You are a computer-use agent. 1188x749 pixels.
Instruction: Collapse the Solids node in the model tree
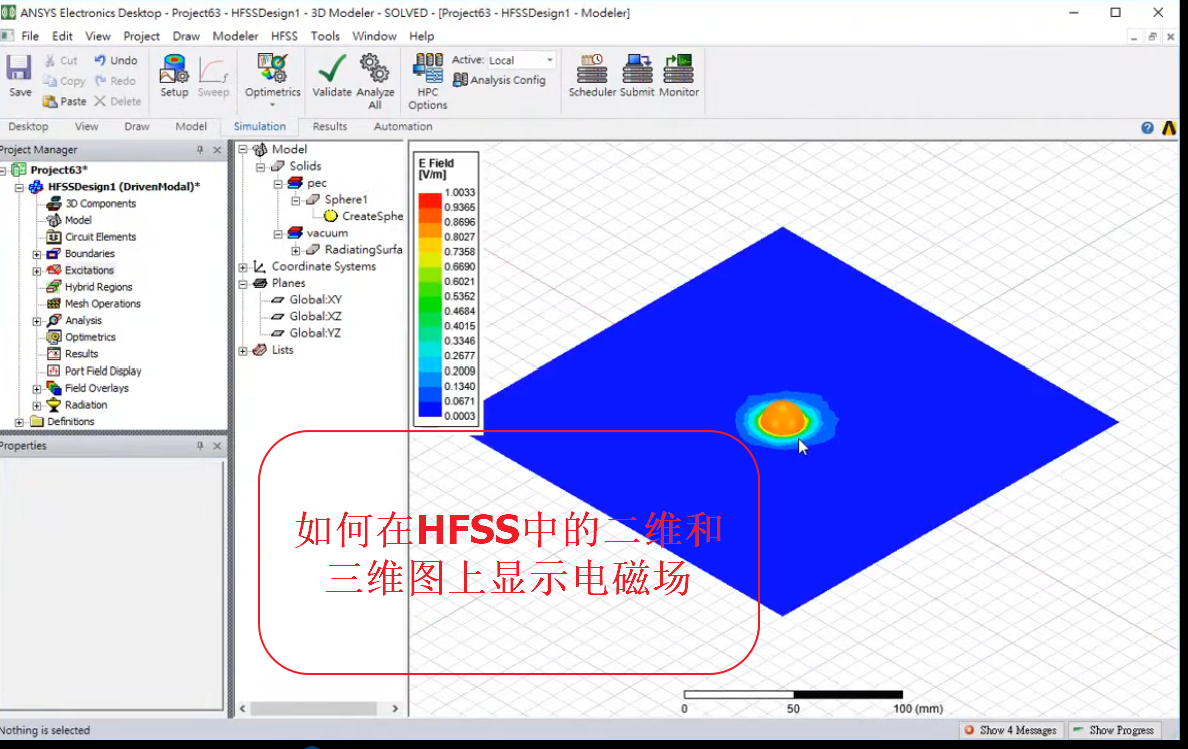tap(261, 167)
